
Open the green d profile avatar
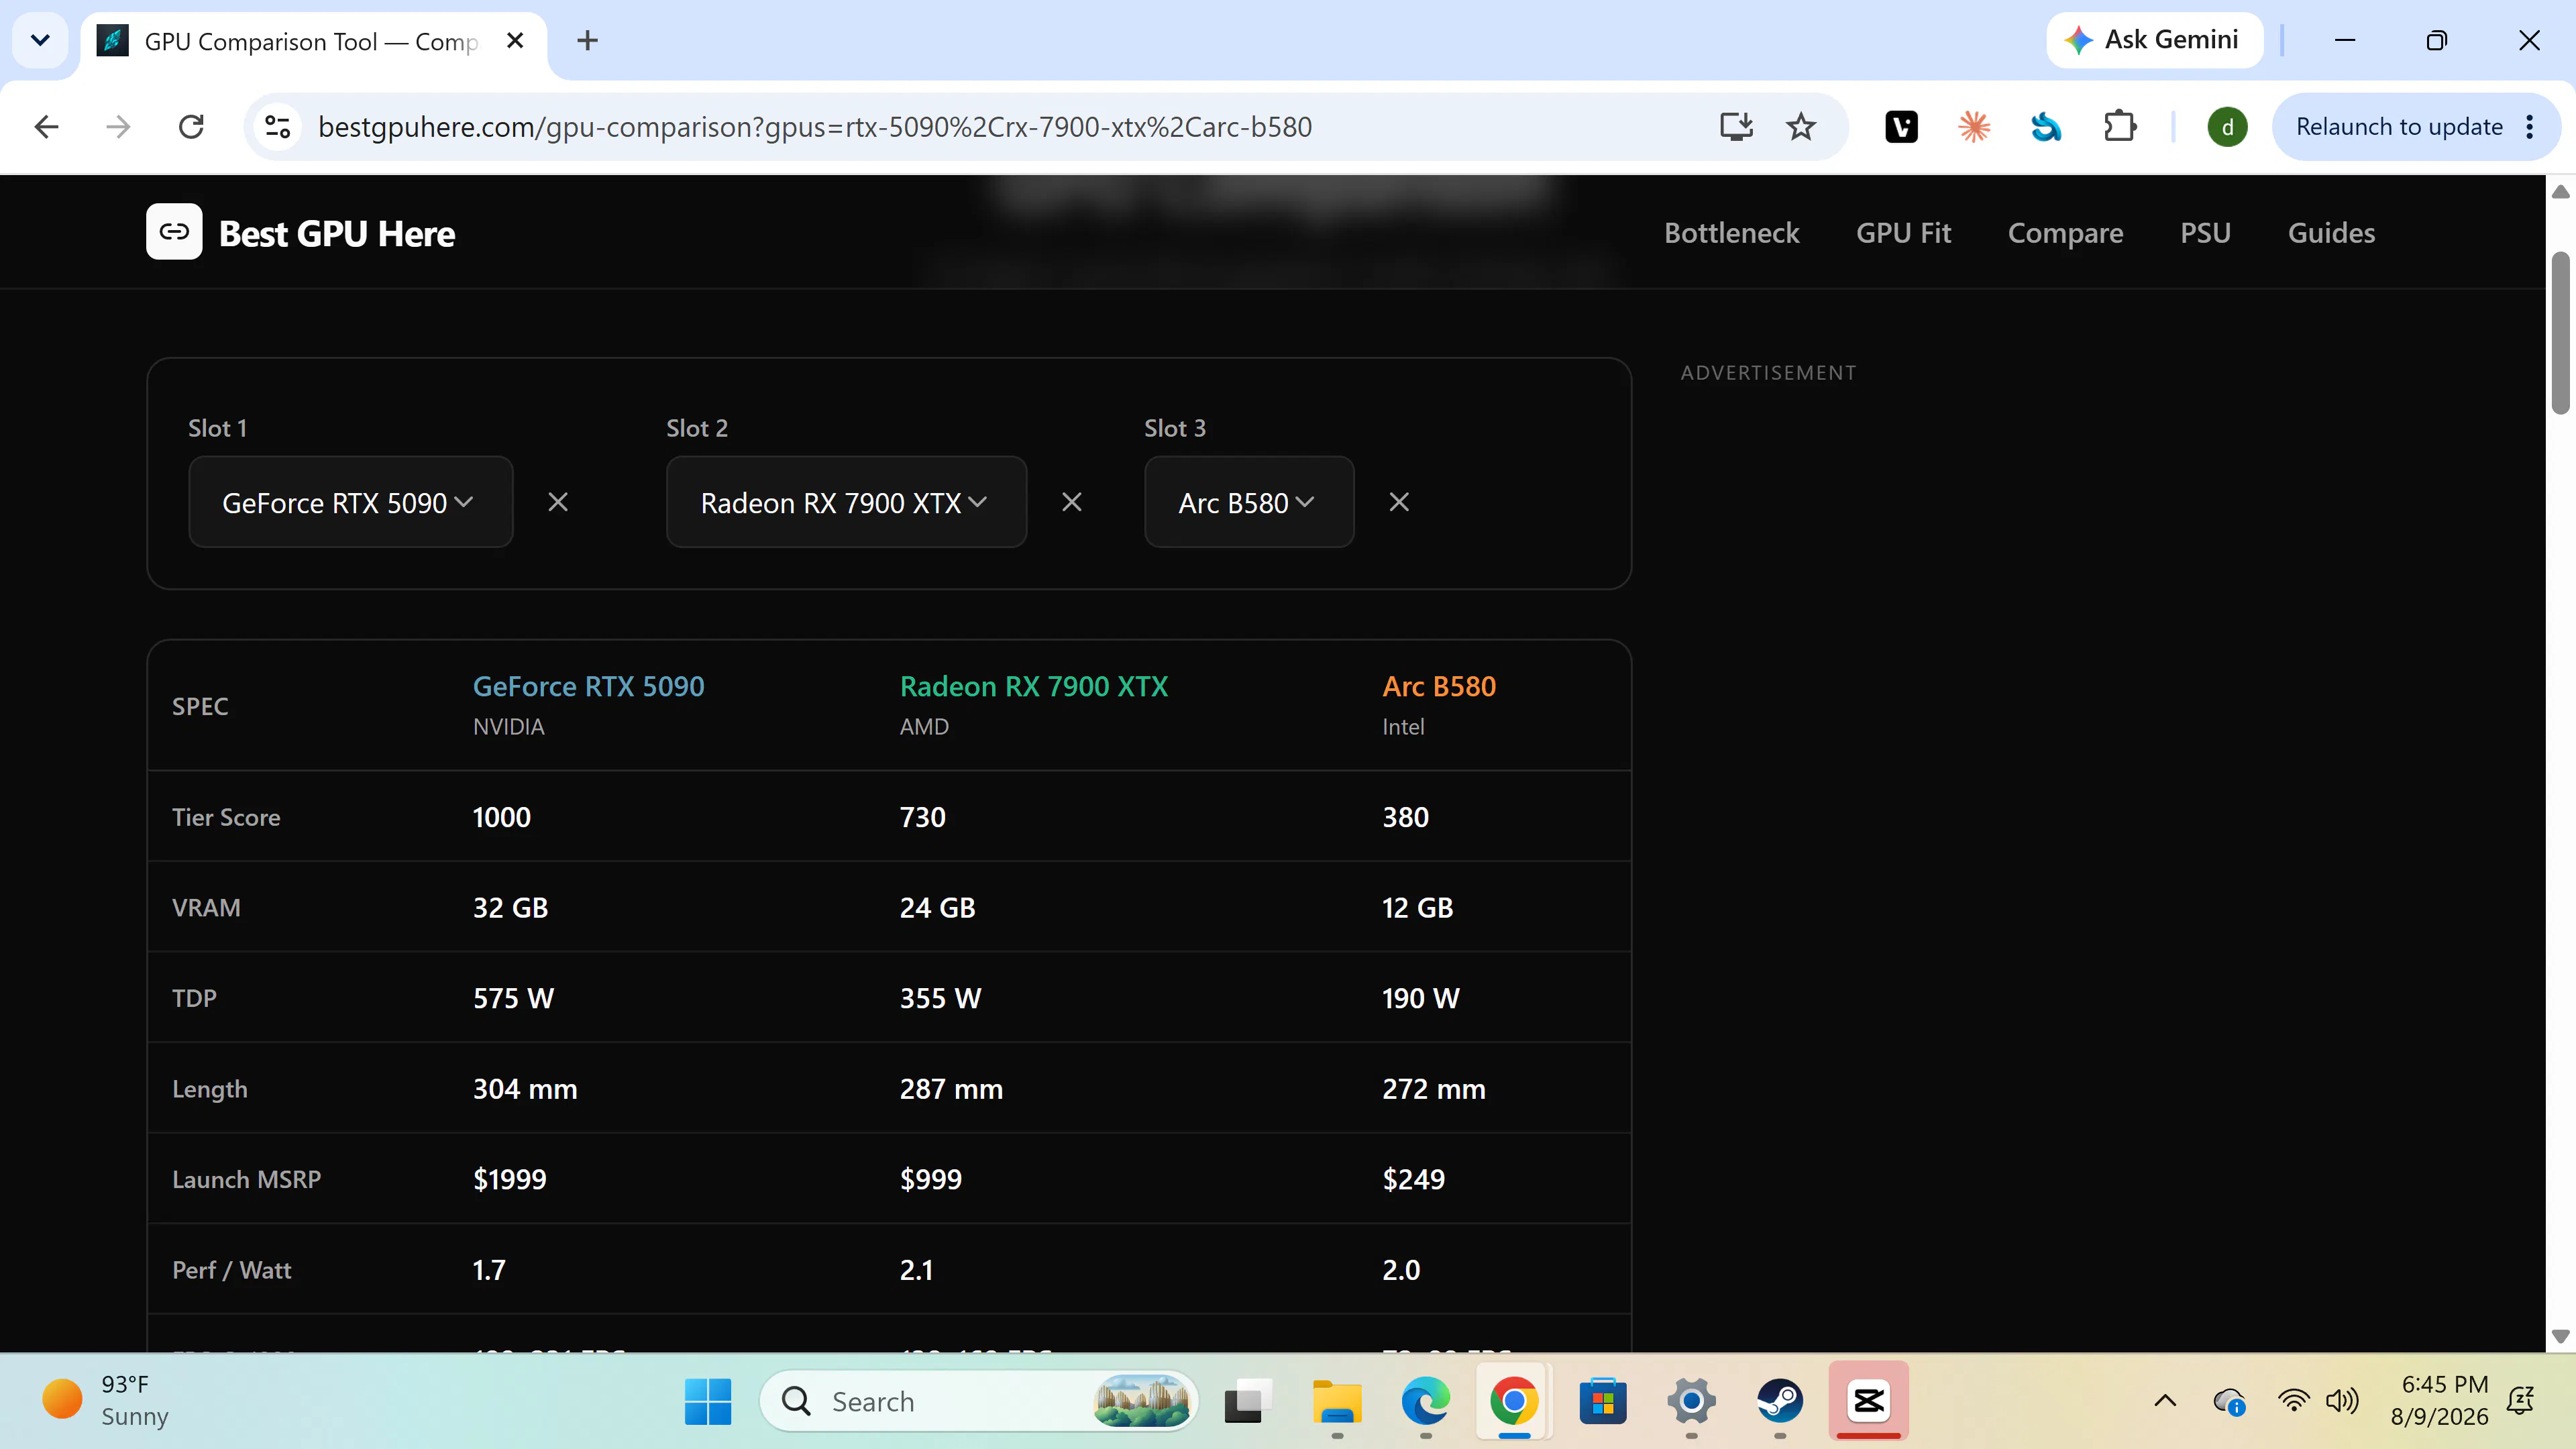pyautogui.click(x=2227, y=127)
